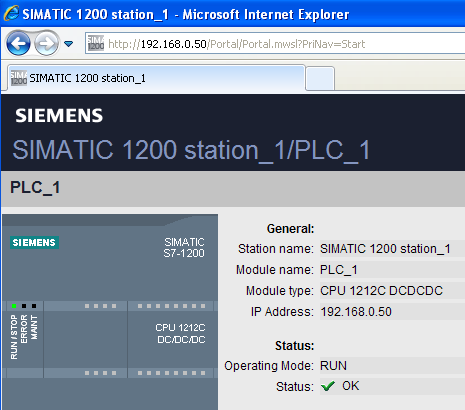Click the browser Back arrow button
The height and width of the screenshot is (410, 465).
[18, 43]
